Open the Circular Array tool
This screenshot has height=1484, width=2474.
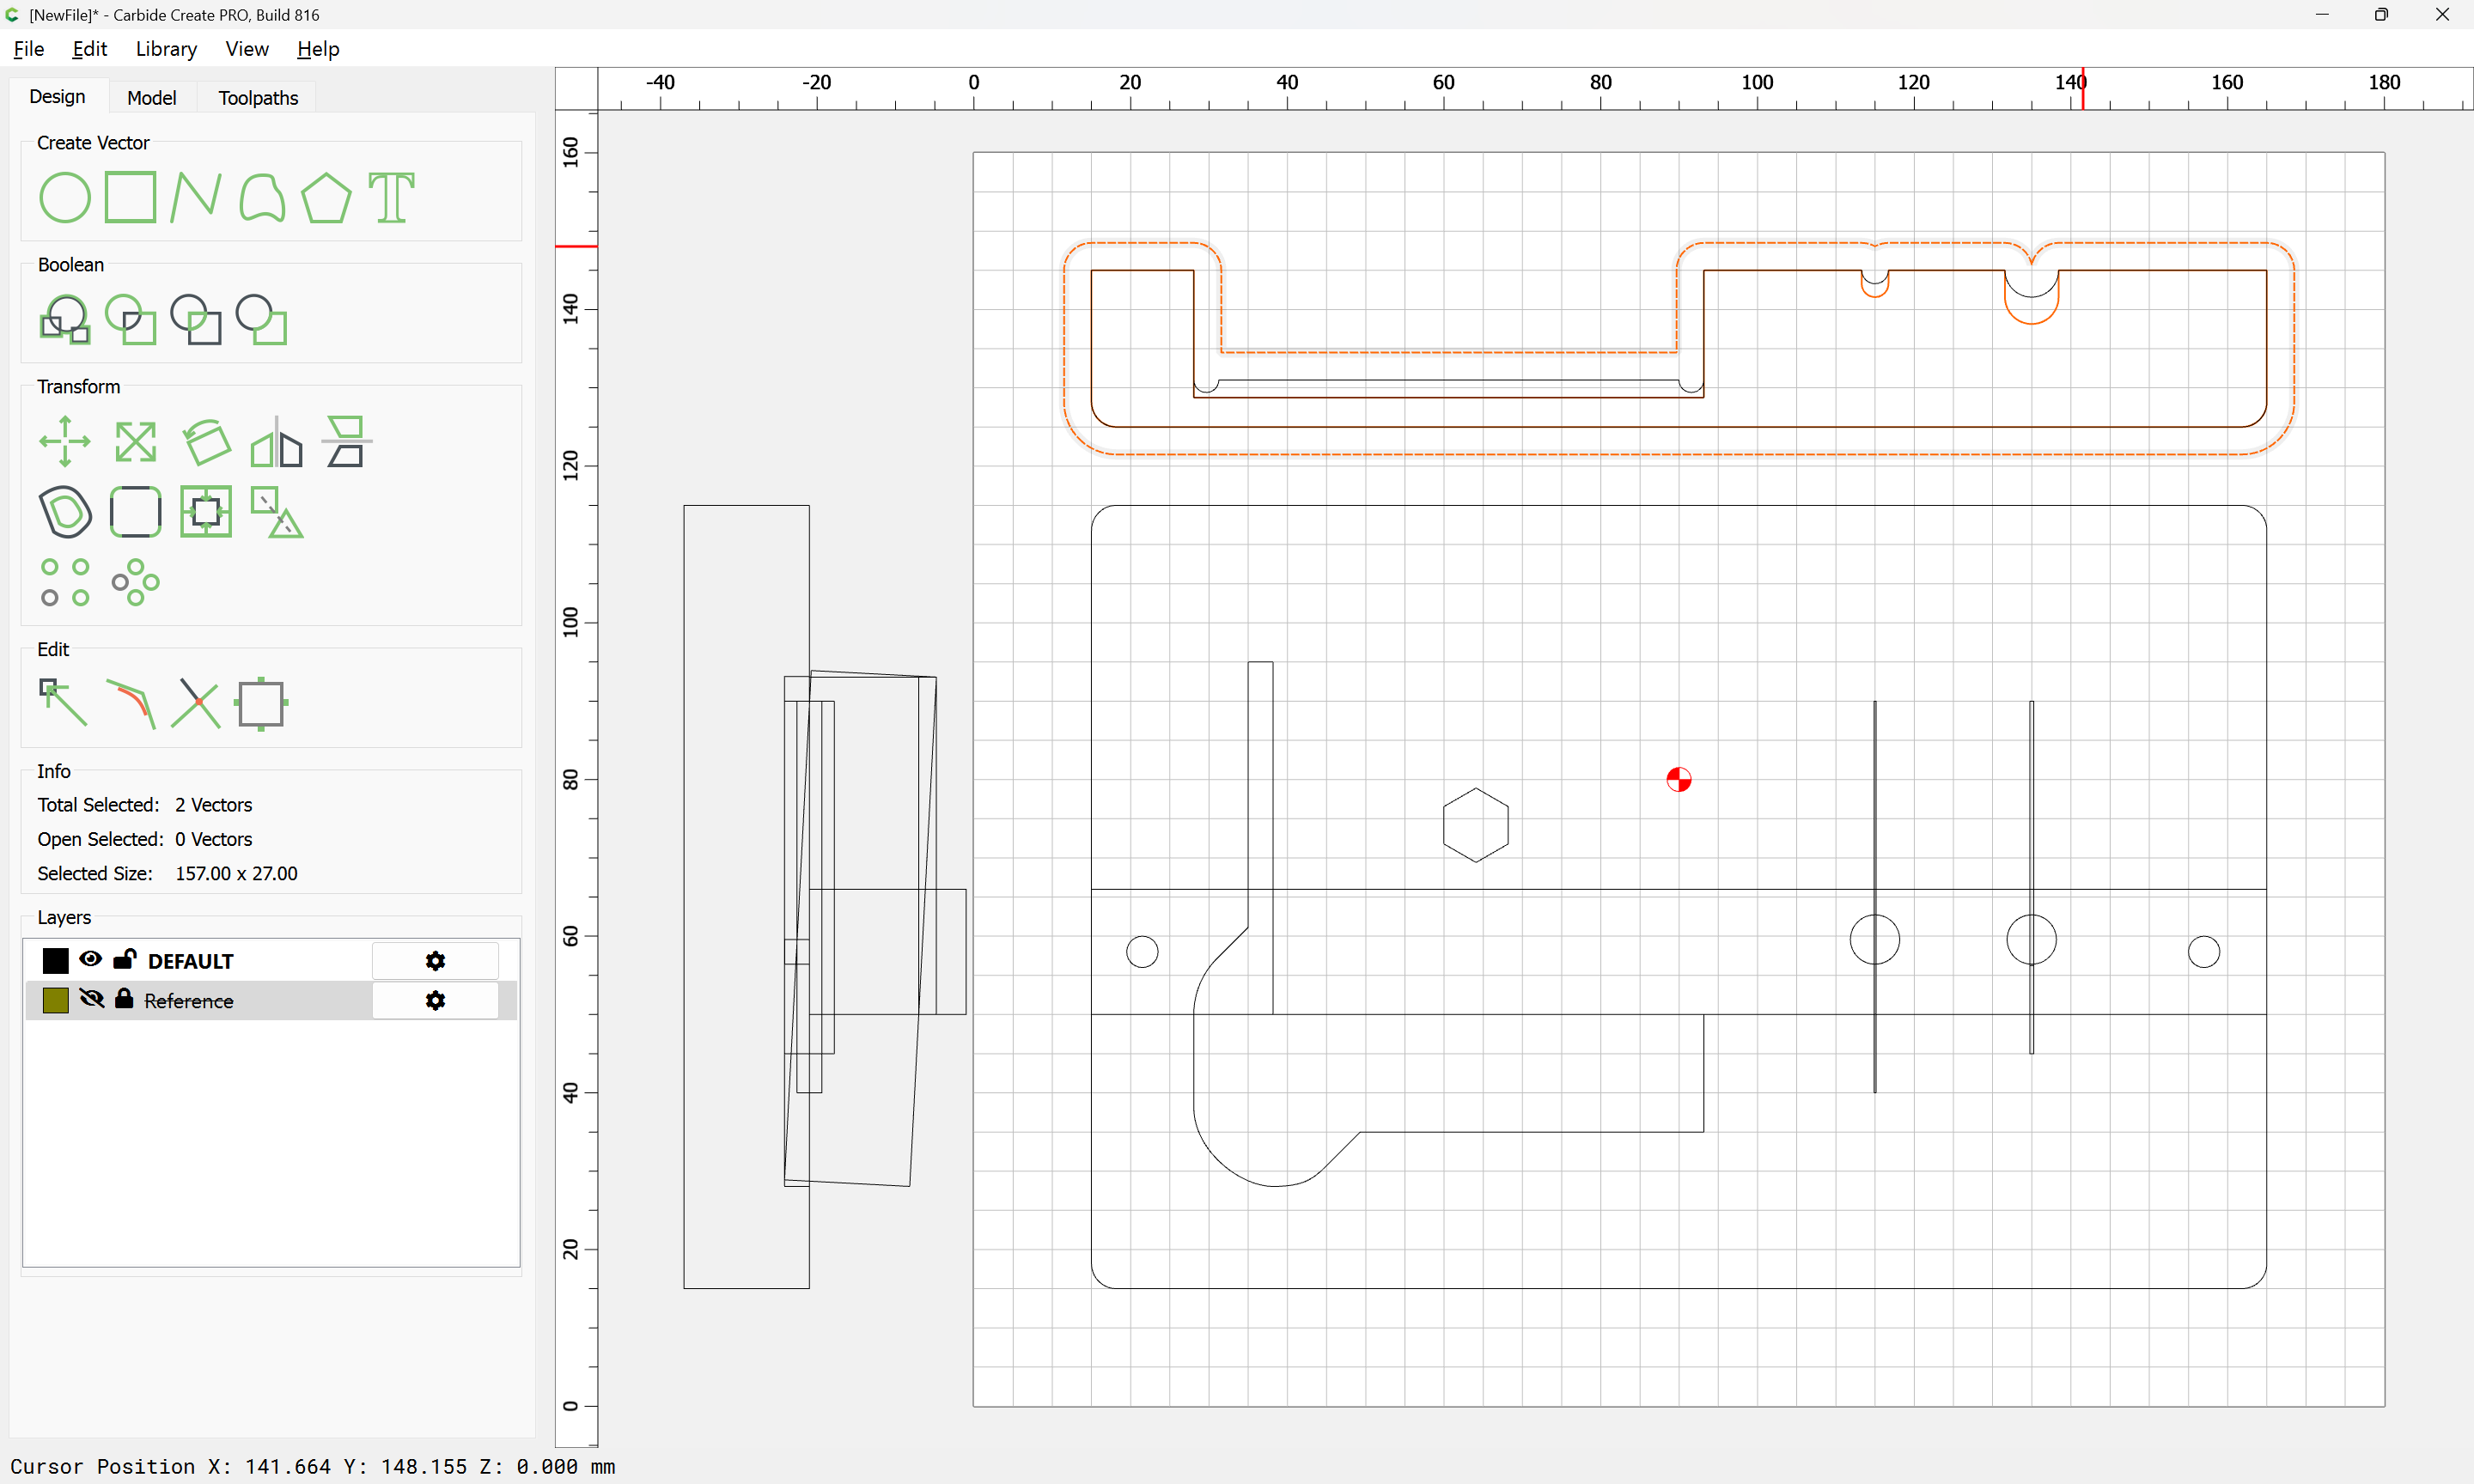click(135, 582)
